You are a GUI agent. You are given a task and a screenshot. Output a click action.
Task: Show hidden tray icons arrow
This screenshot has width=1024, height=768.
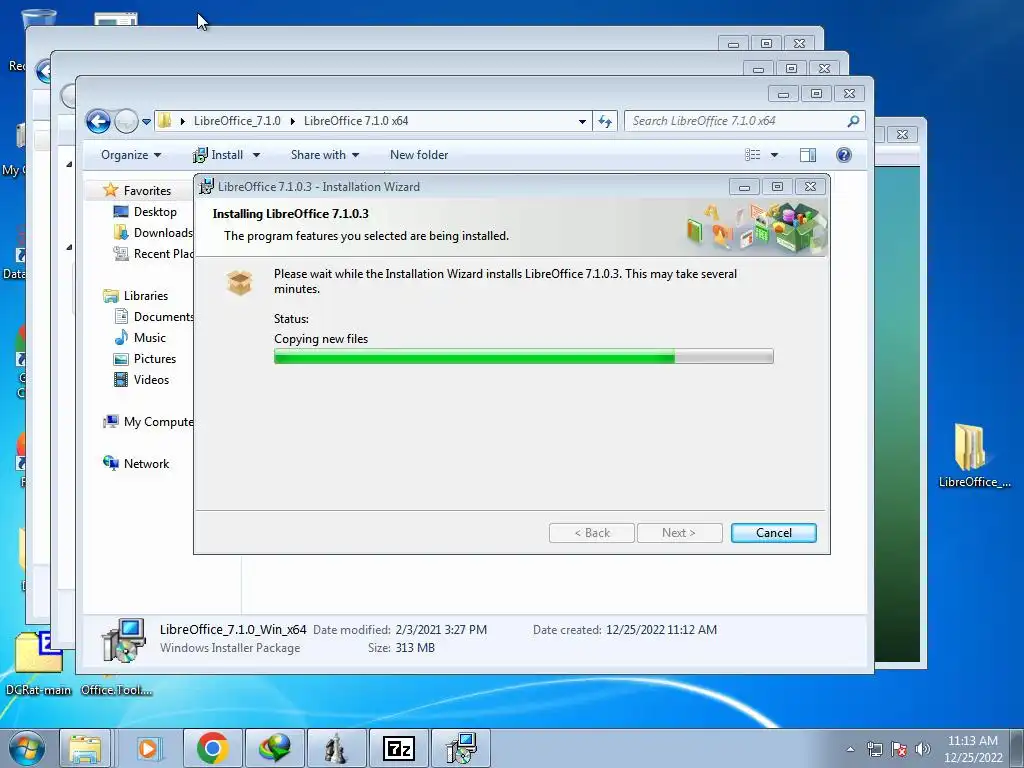point(850,749)
